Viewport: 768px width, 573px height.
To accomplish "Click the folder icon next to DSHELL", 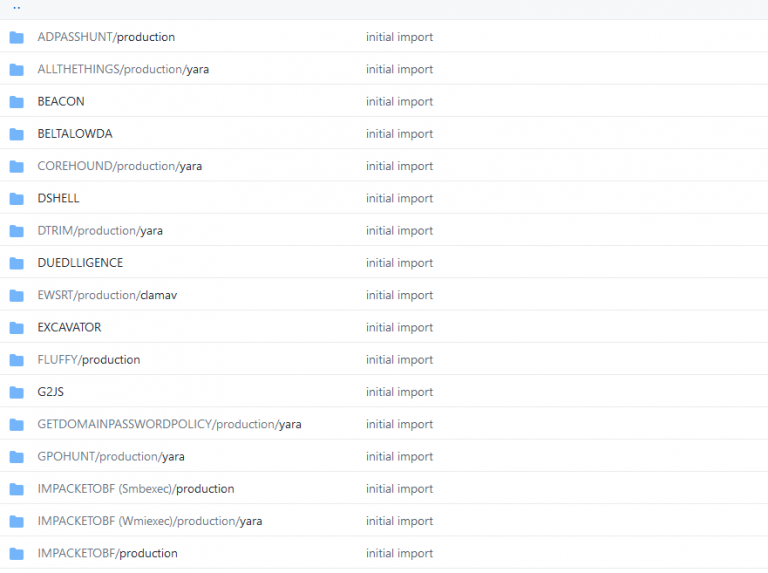I will (x=16, y=199).
